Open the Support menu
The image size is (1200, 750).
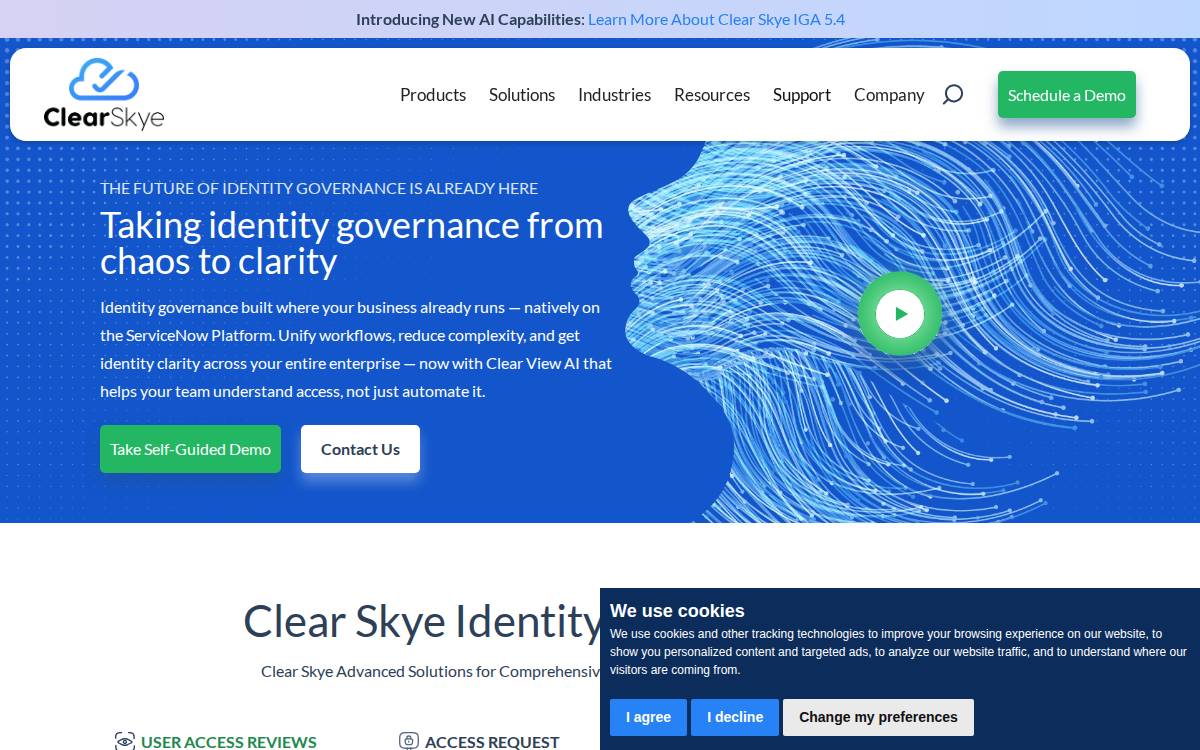[802, 94]
